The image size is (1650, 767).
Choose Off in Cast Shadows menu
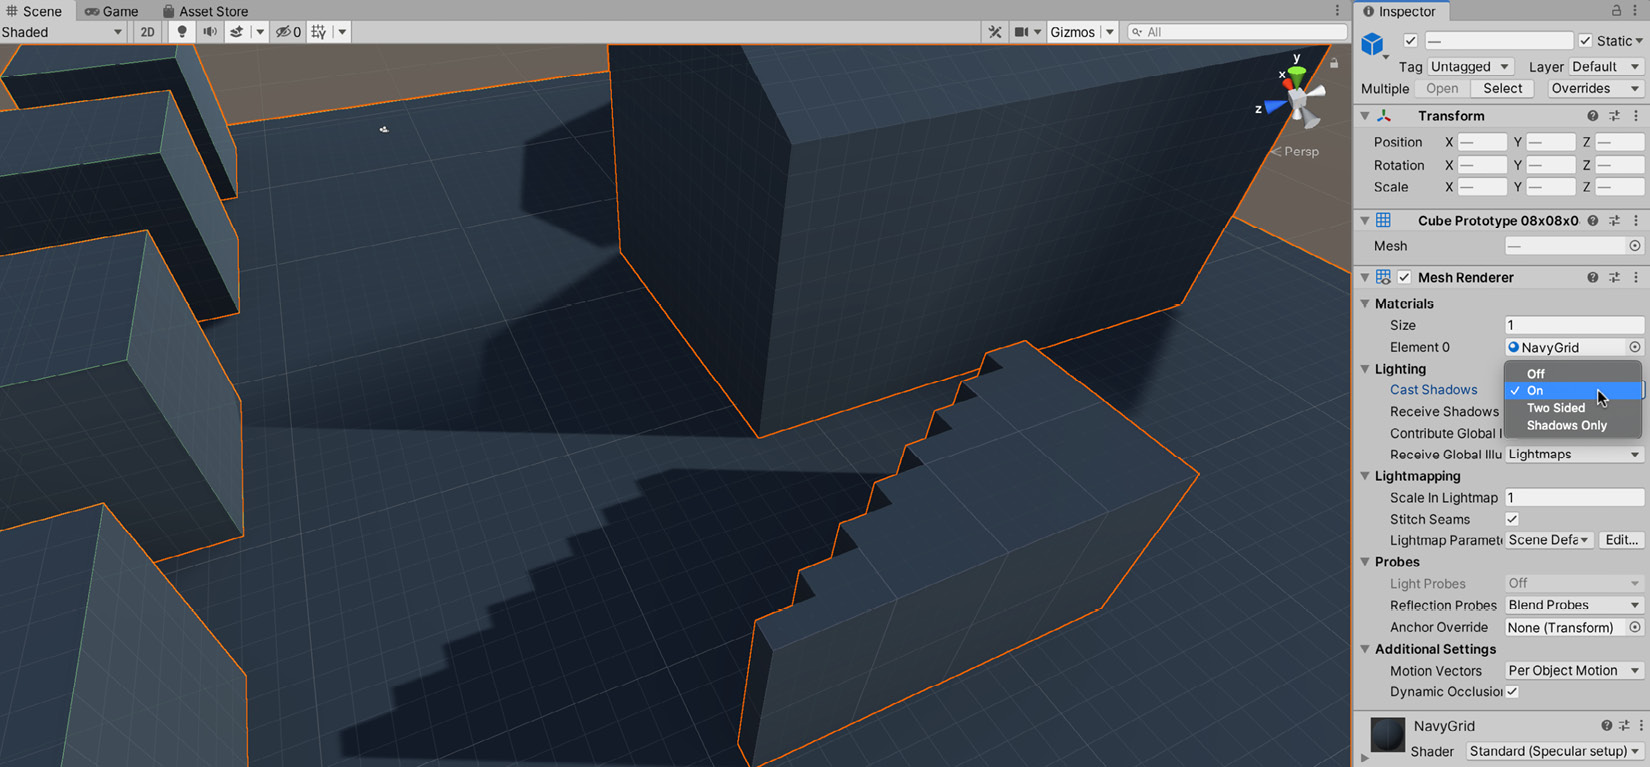(x=1573, y=373)
